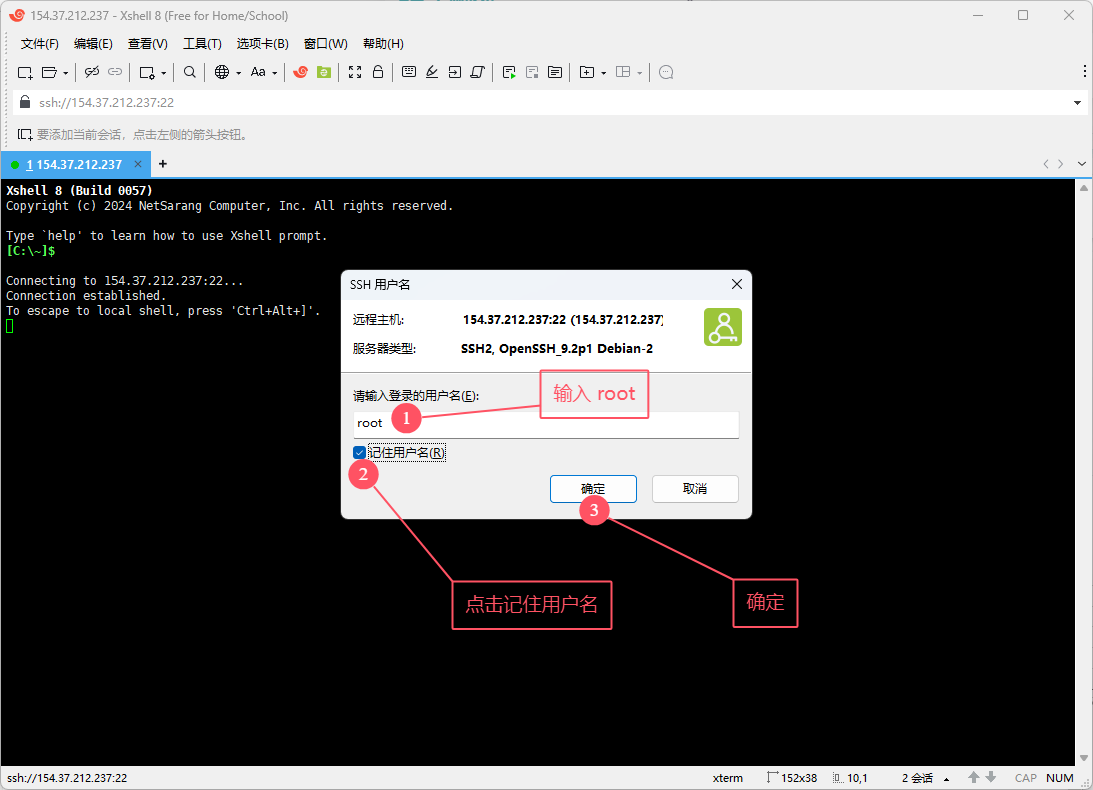Click the green user key icon in dialog
This screenshot has height=790, width=1093.
click(723, 327)
